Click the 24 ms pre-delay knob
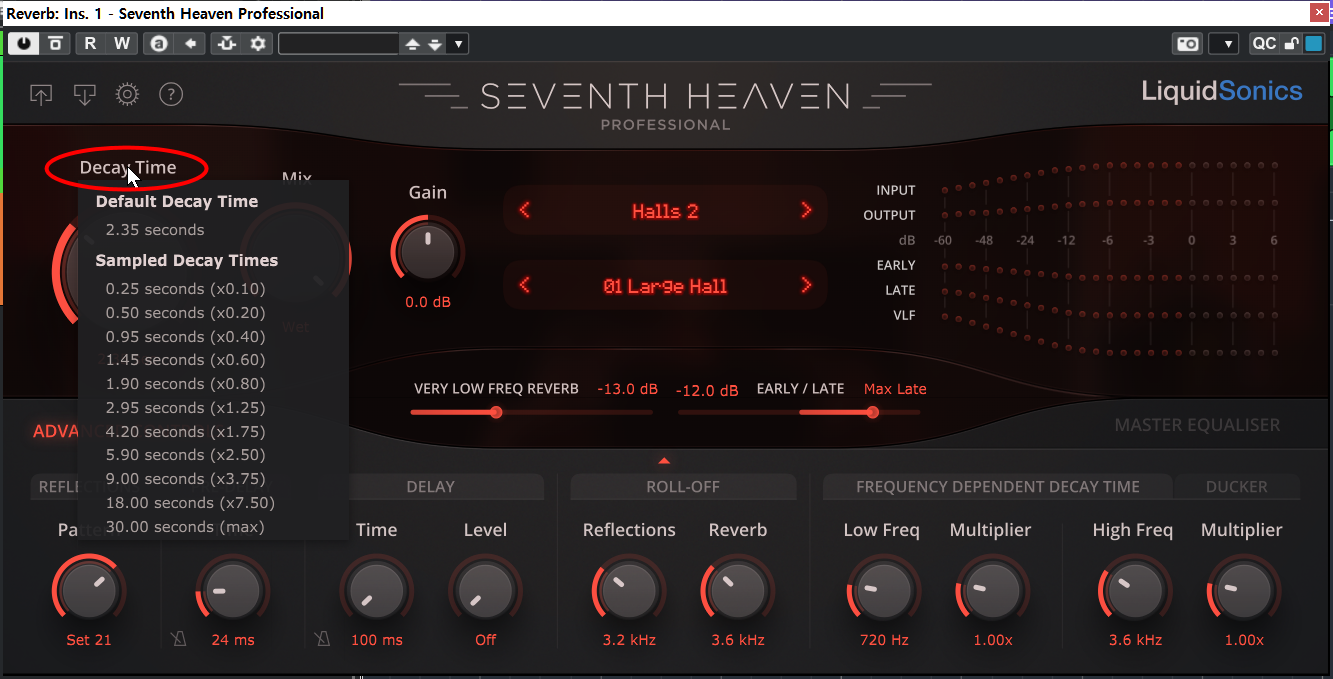The height and width of the screenshot is (679, 1333). point(232,591)
